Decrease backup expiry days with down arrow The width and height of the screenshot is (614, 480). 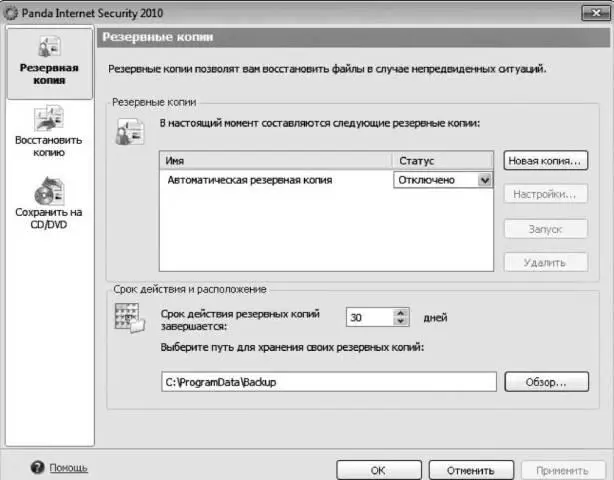click(400, 321)
